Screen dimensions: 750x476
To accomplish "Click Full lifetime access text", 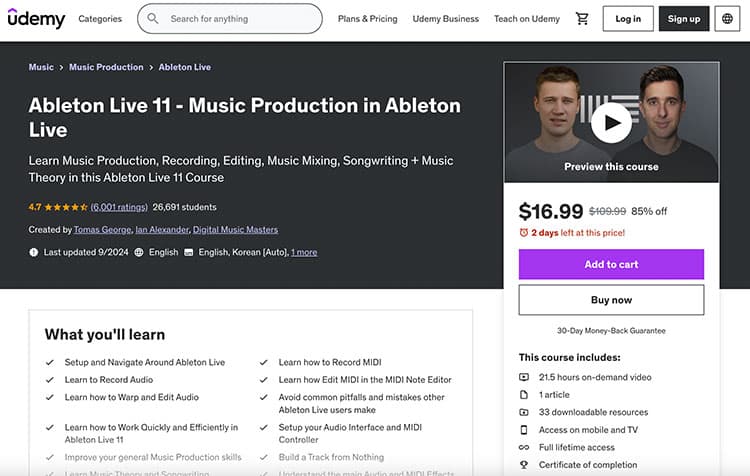I will click(x=576, y=447).
